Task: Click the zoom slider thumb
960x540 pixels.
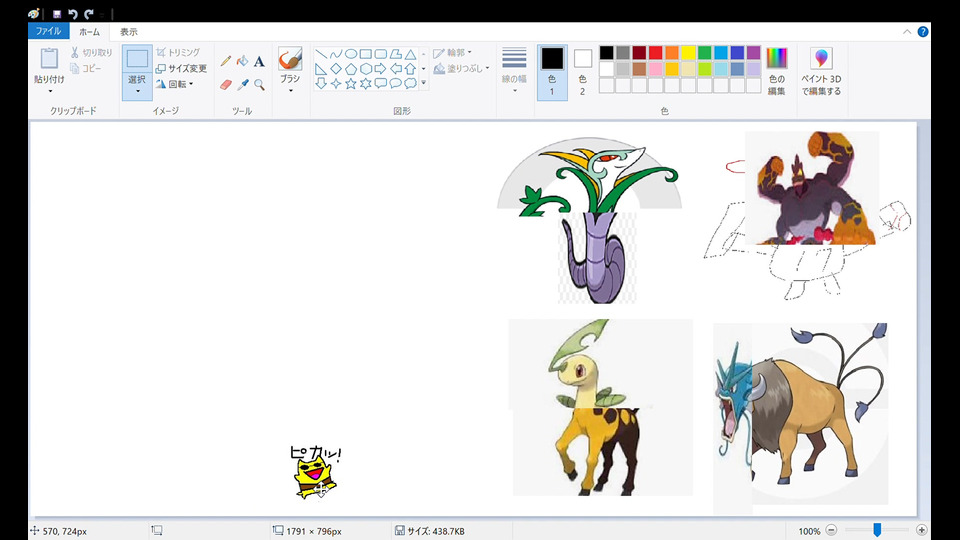Action: [877, 530]
